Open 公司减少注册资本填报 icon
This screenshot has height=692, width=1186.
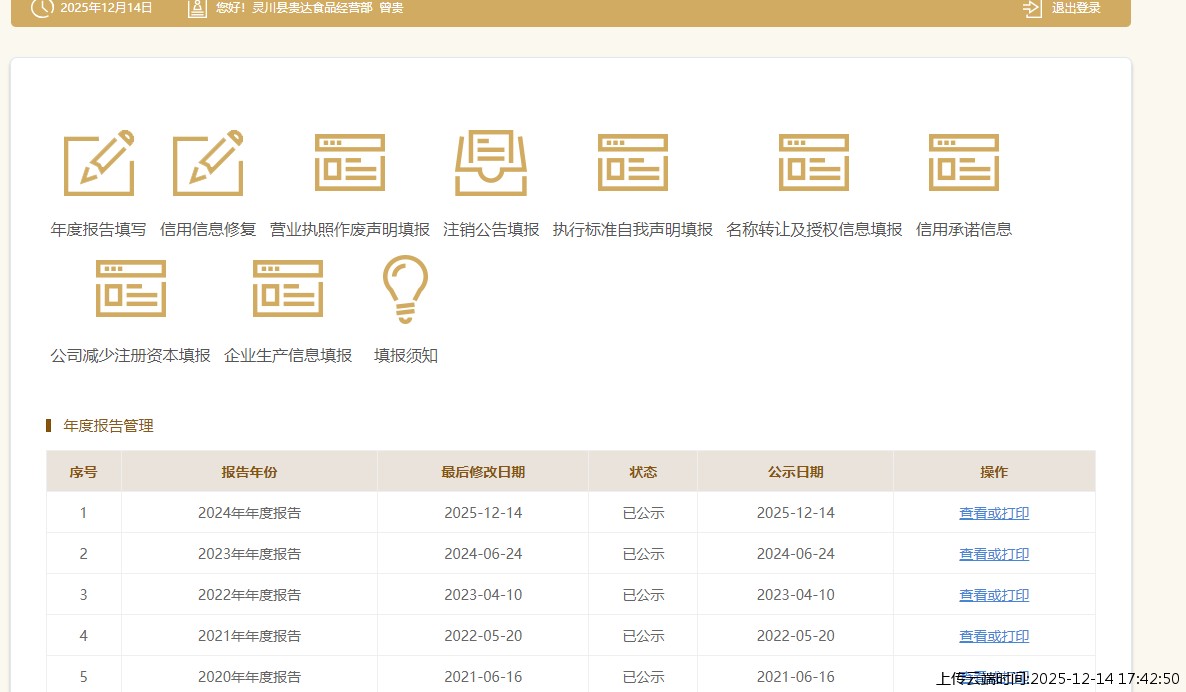tap(131, 289)
